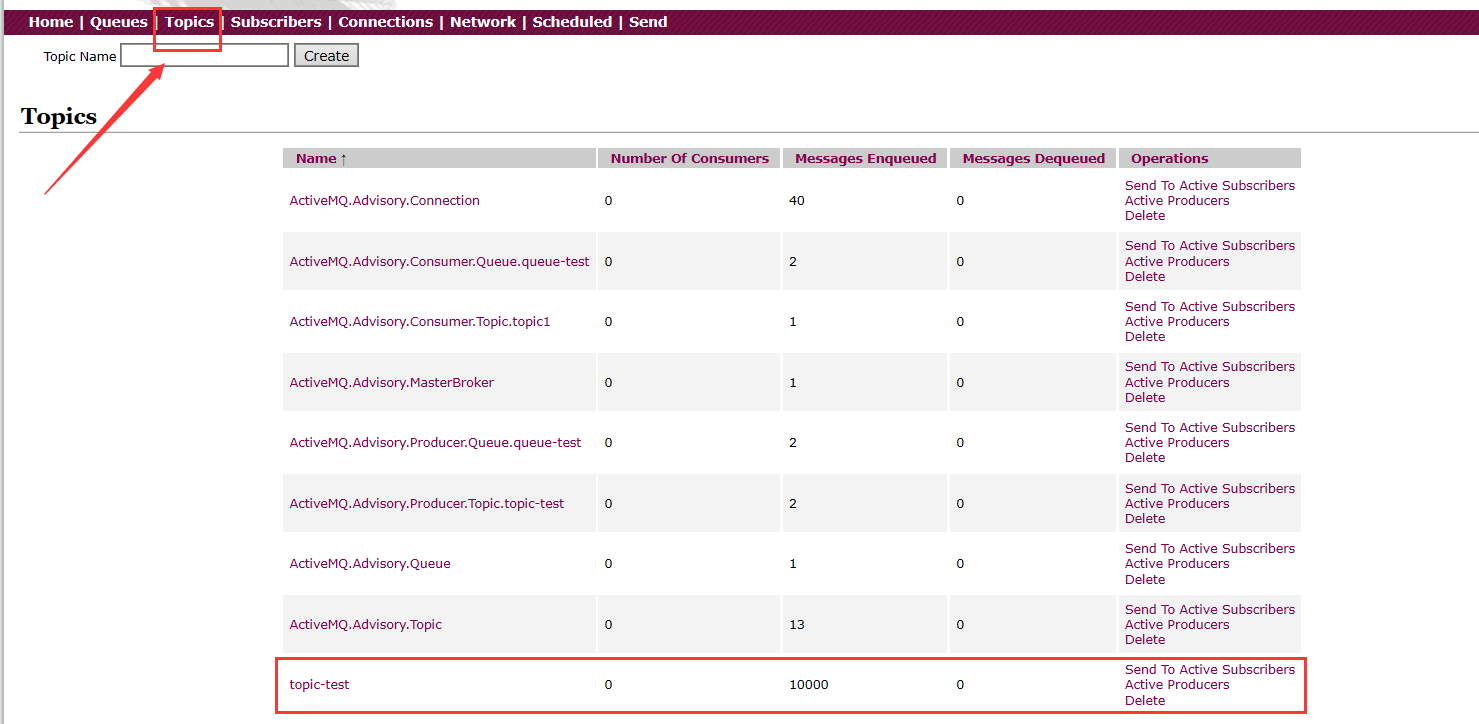
Task: View Active Producers for Advisory.Queue
Action: (x=1177, y=564)
